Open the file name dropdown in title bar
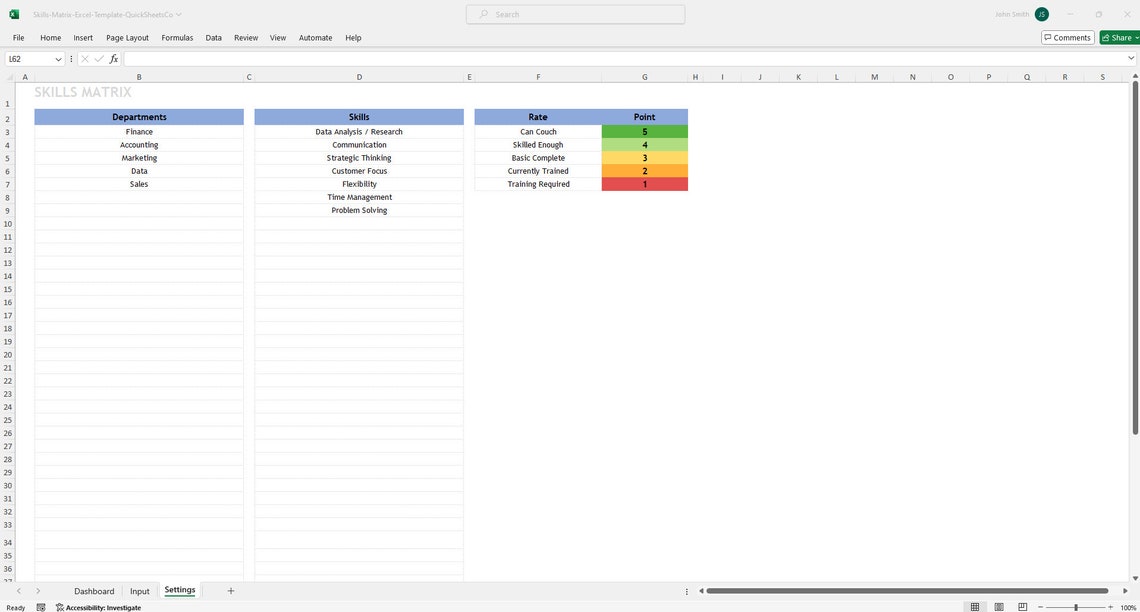 point(179,15)
